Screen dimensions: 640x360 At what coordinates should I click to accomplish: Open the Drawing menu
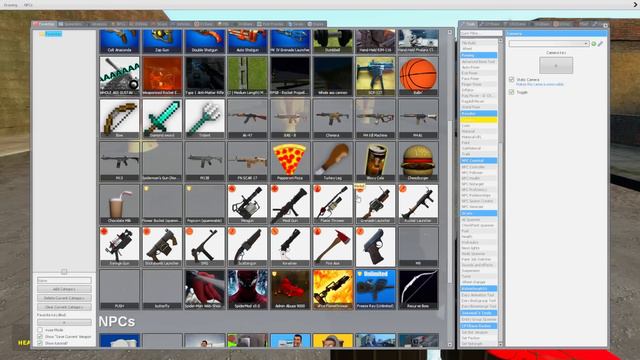coord(11,5)
